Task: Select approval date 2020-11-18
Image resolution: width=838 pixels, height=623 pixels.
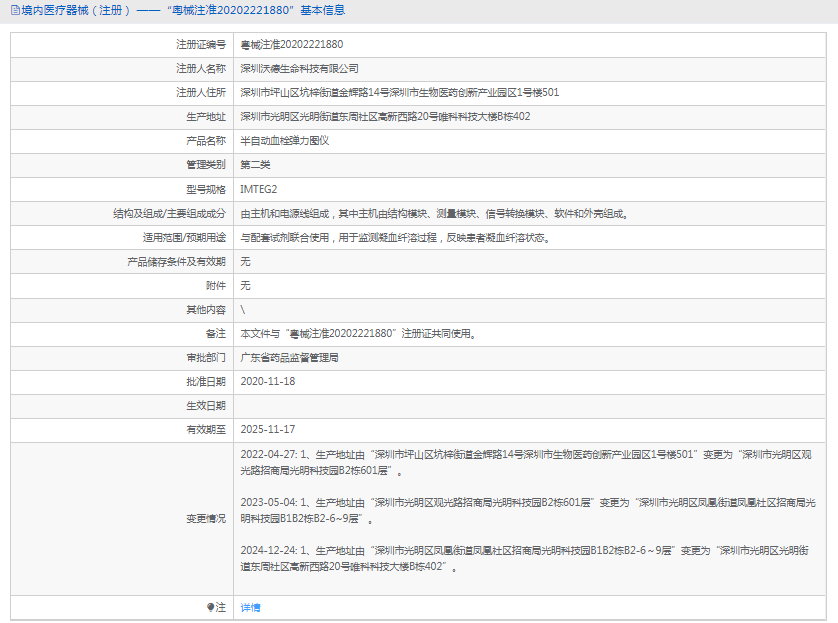Action: click(268, 381)
